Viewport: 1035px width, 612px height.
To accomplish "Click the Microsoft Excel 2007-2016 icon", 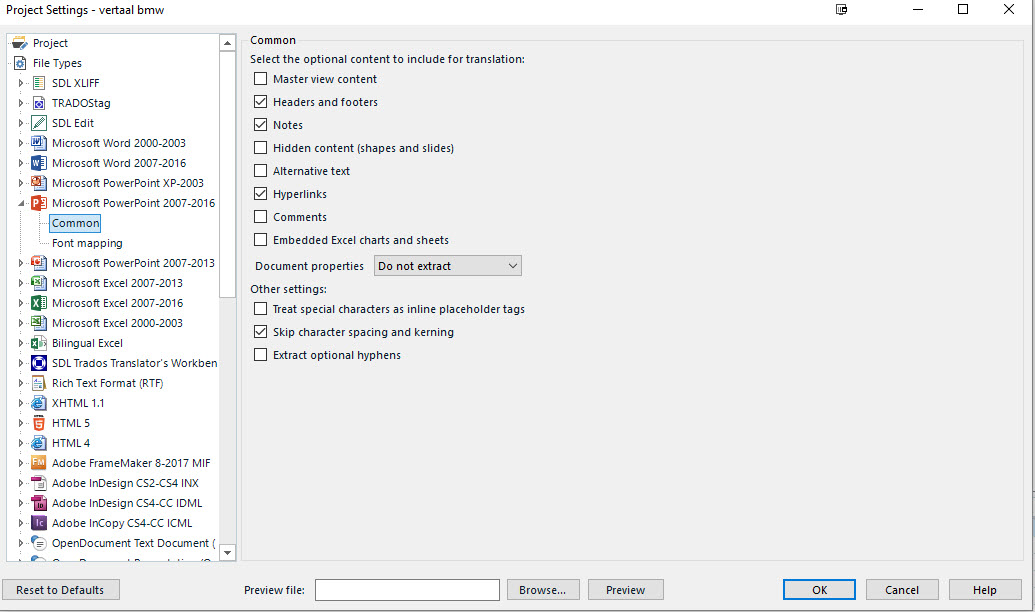I will pyautogui.click(x=39, y=303).
